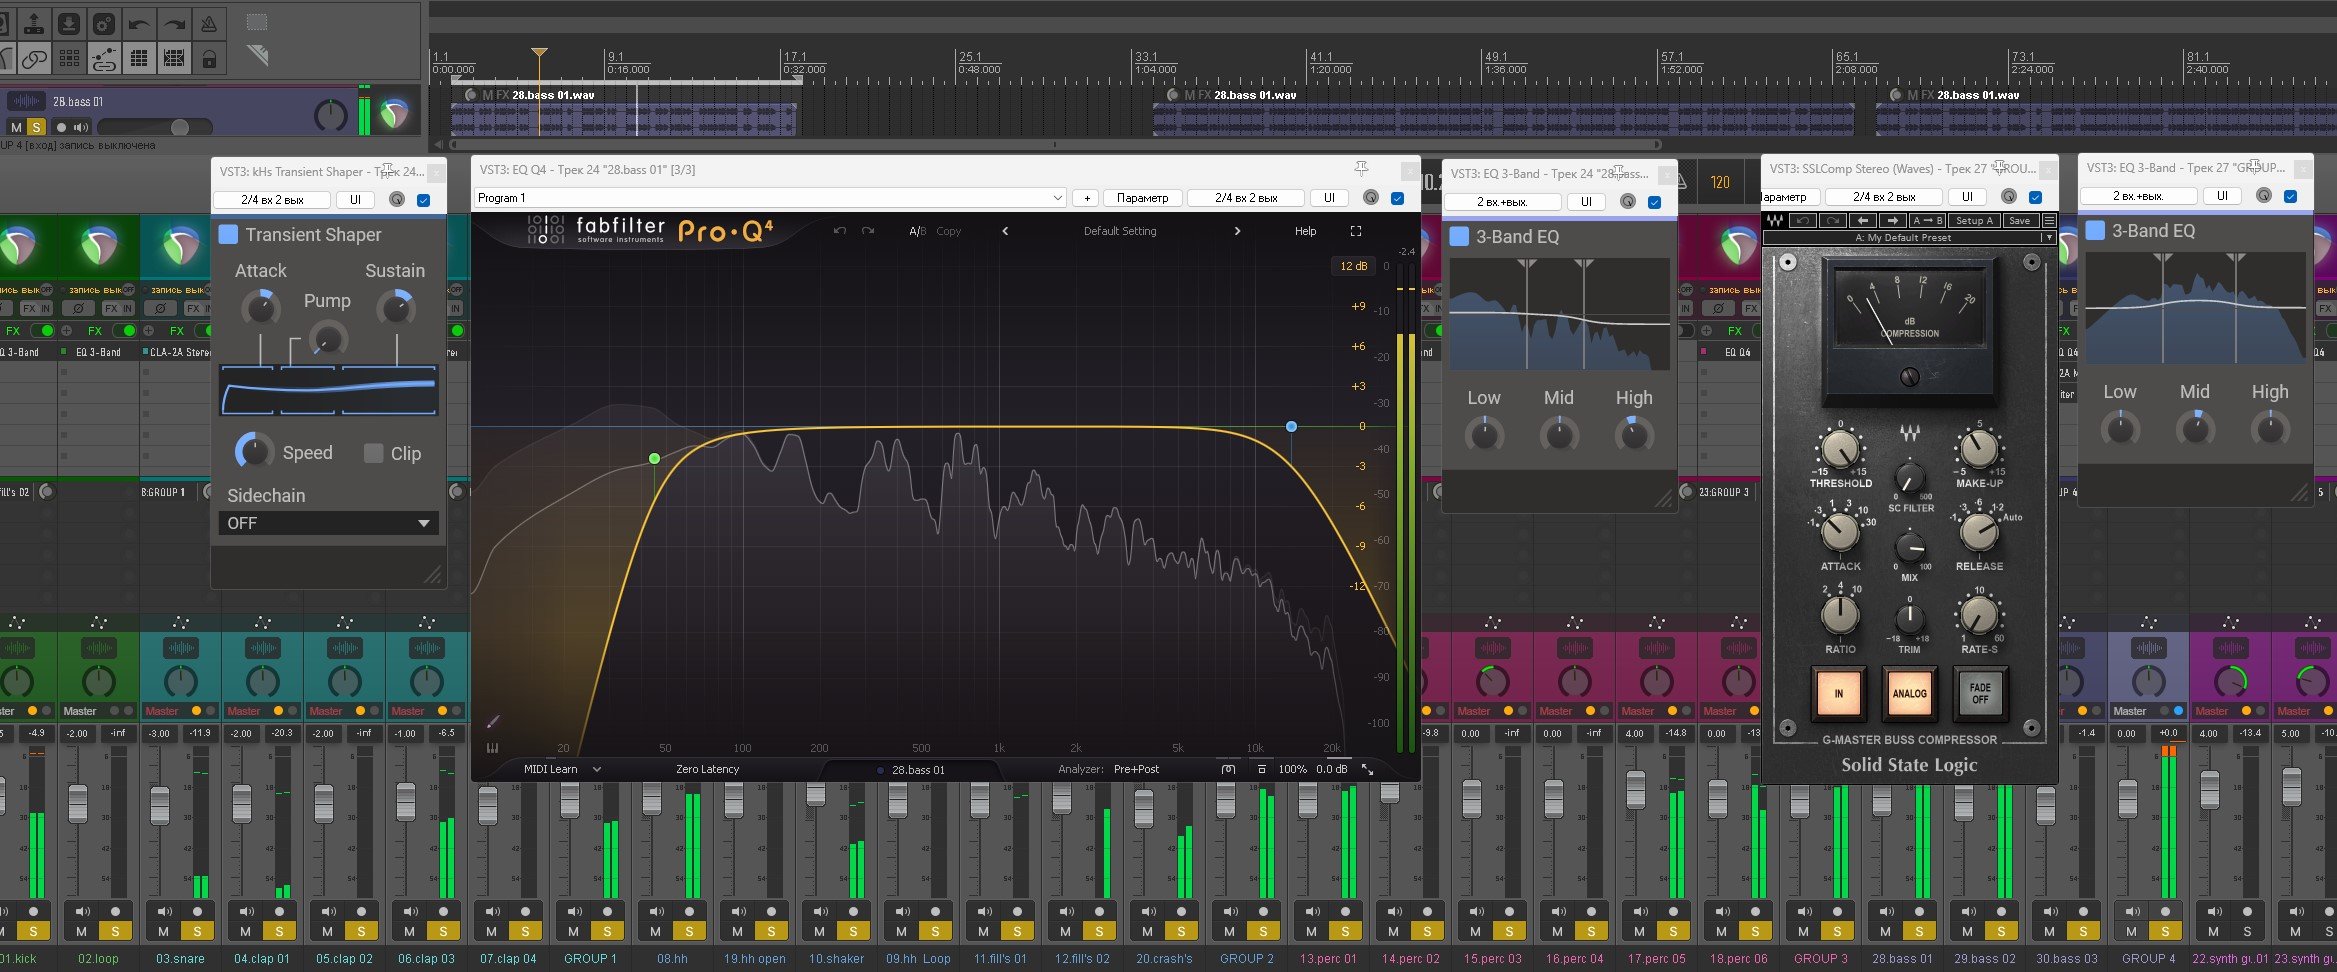The image size is (2337, 972).
Task: Toggle the grid lines icon in toolbar
Action: (x=139, y=59)
